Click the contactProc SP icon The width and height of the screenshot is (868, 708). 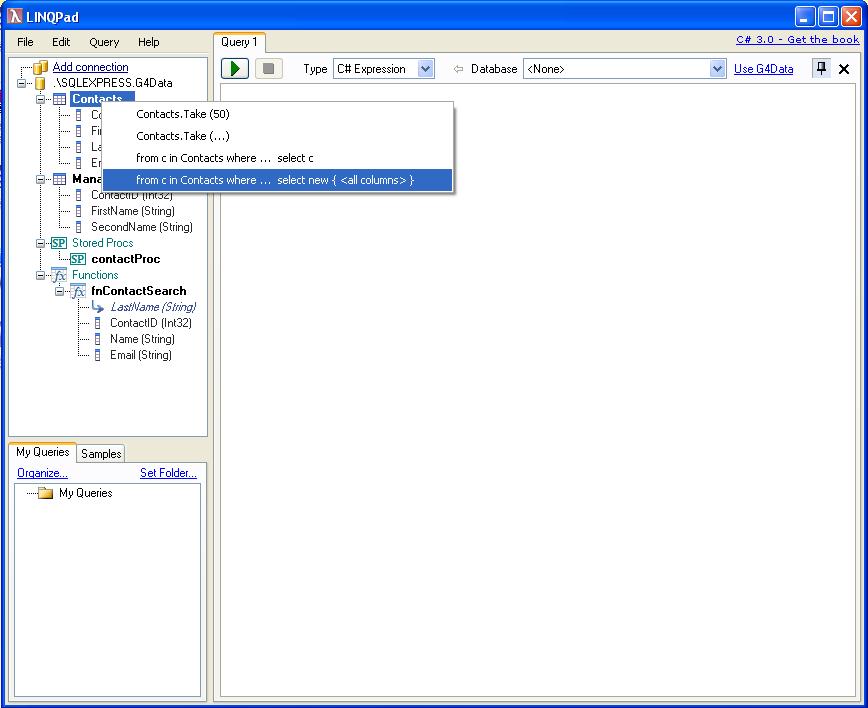point(78,259)
